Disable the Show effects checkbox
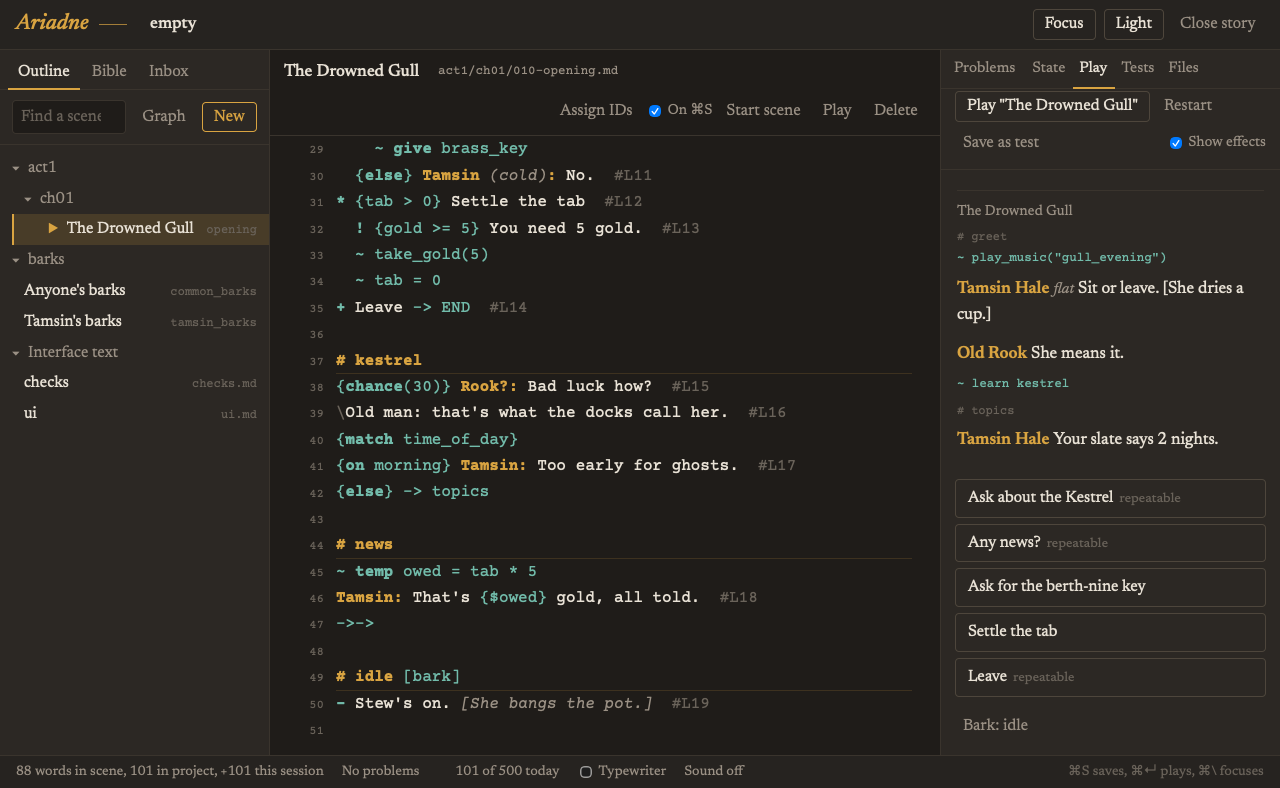The image size is (1280, 788). pyautogui.click(x=1176, y=143)
